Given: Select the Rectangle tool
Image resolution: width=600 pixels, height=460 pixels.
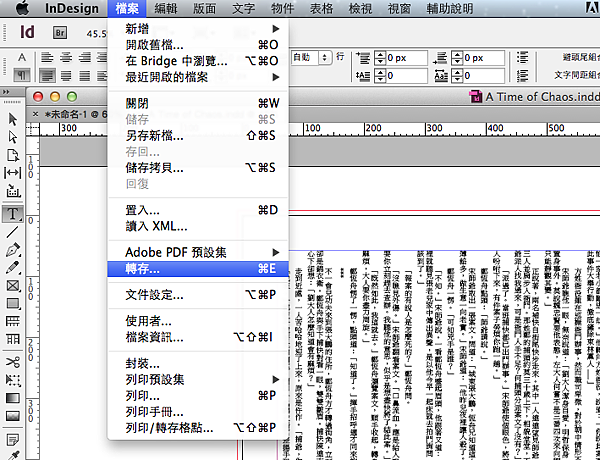Looking at the screenshot, I should [x=13, y=303].
